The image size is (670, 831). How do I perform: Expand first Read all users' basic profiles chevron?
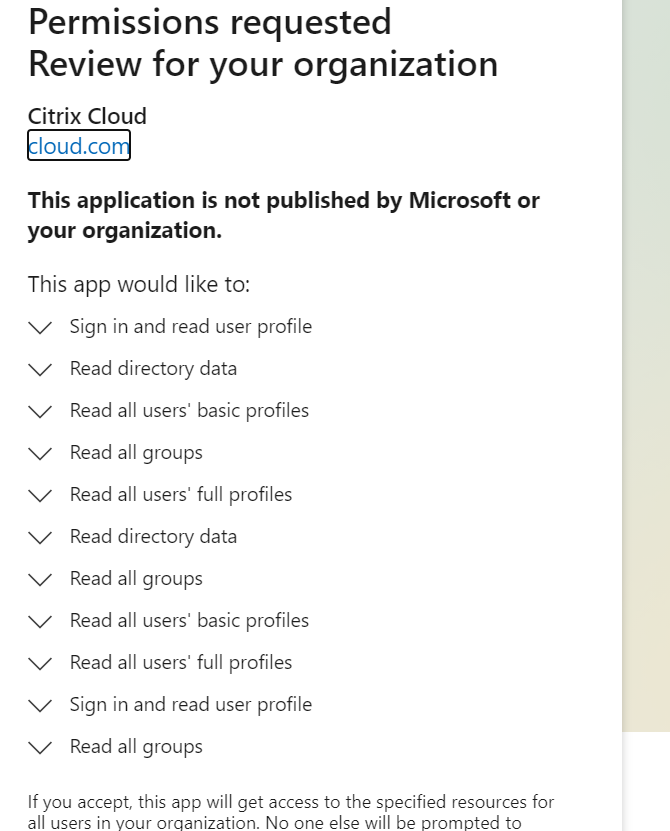click(40, 411)
